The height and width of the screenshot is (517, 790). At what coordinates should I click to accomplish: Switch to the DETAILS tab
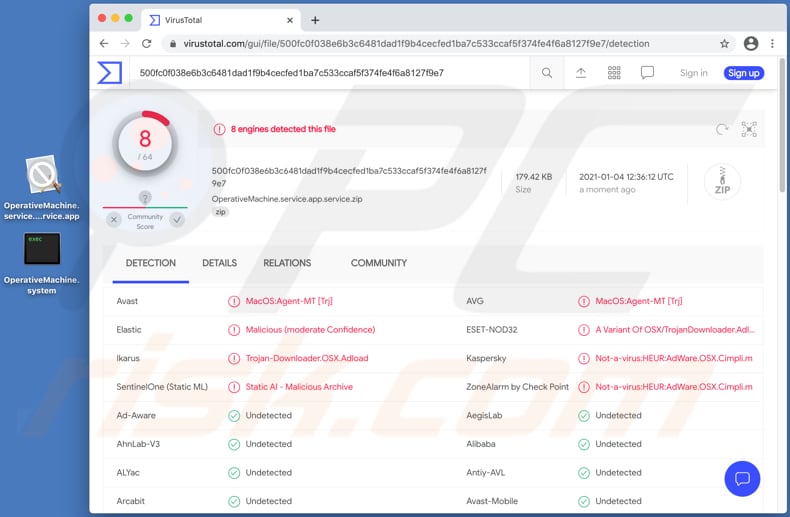pos(219,263)
